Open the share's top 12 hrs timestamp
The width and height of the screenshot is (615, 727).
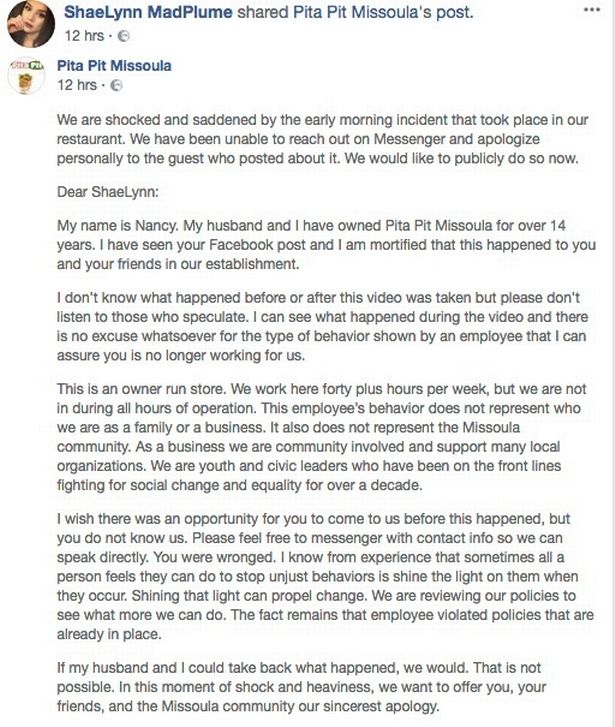[79, 34]
